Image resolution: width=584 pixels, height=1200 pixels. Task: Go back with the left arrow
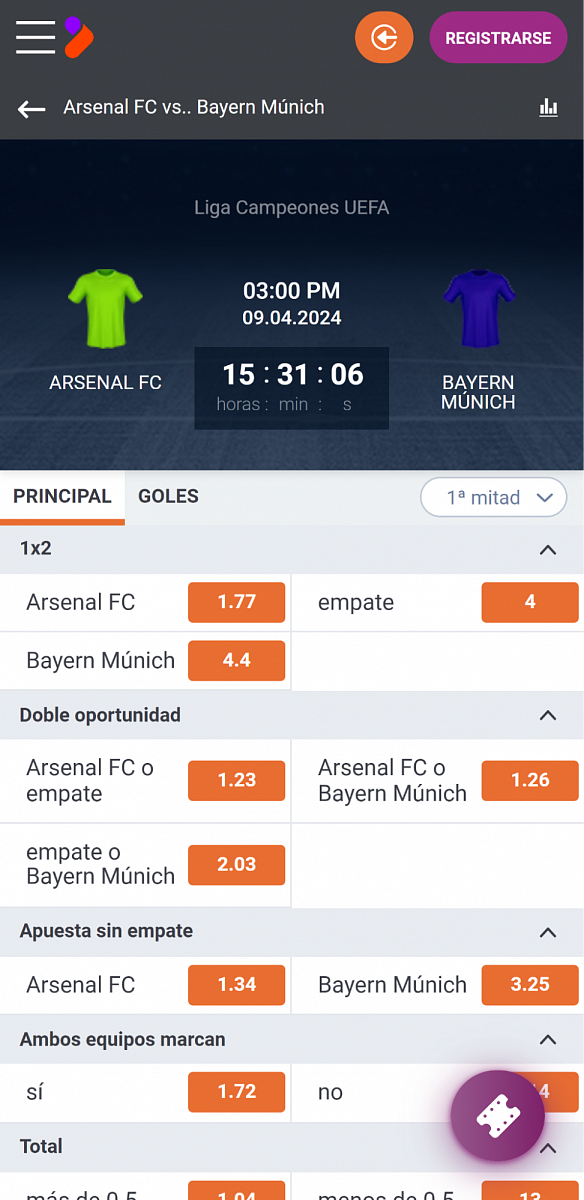coord(32,109)
